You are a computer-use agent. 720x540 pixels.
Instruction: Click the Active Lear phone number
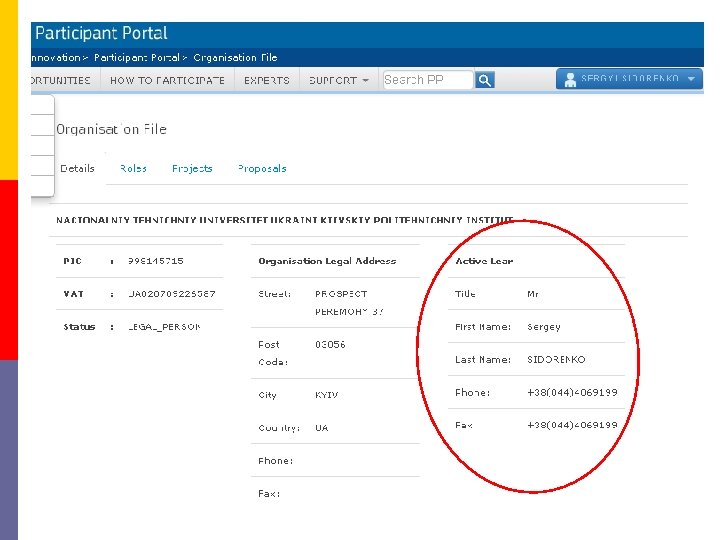[572, 393]
